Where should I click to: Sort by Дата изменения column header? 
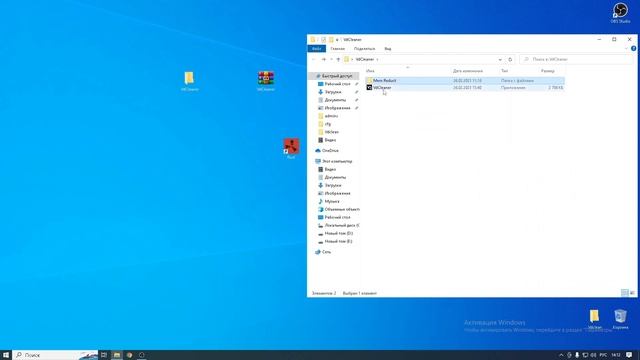coord(468,71)
